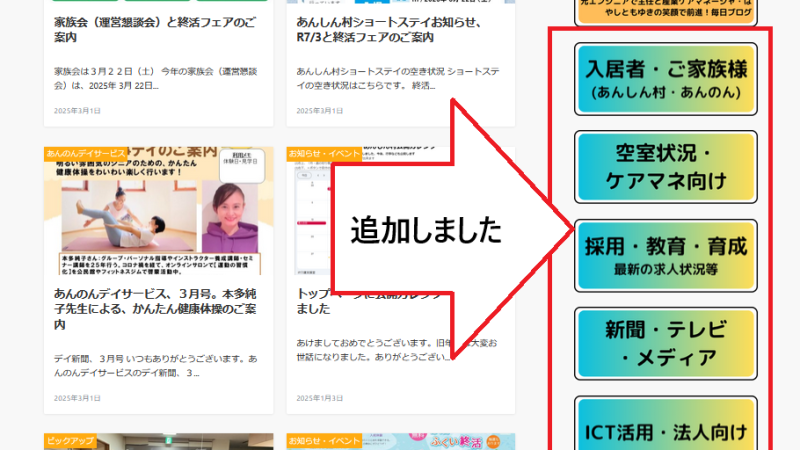Open article 家族会（運営懇談会）と終活フェアのご案内

[155, 30]
